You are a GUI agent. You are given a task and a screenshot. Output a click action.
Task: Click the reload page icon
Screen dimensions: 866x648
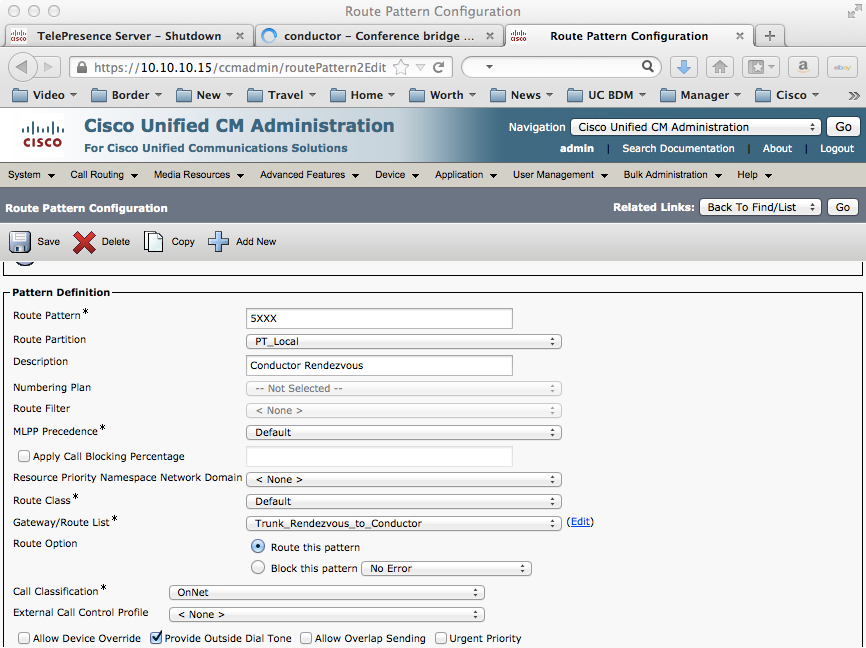(439, 67)
